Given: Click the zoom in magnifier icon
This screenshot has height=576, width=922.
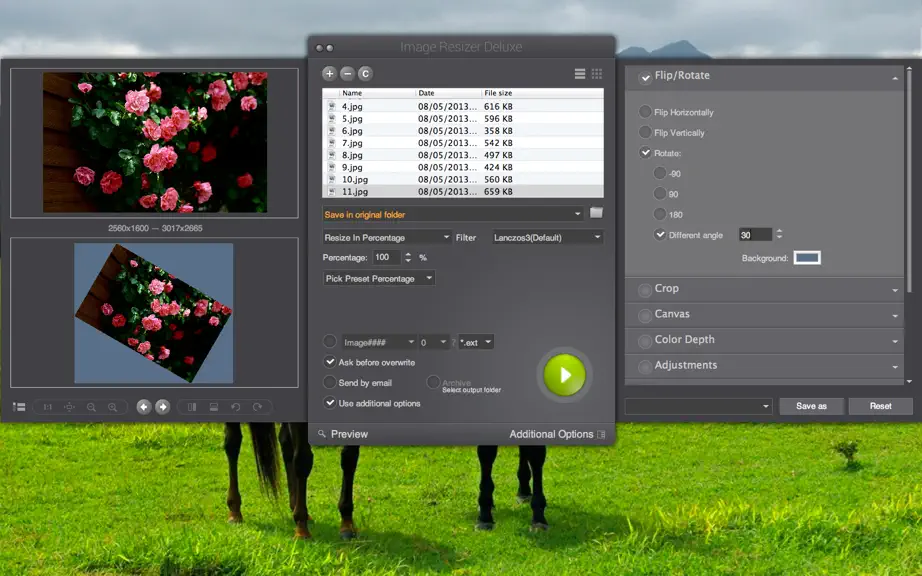Looking at the screenshot, I should (x=112, y=407).
